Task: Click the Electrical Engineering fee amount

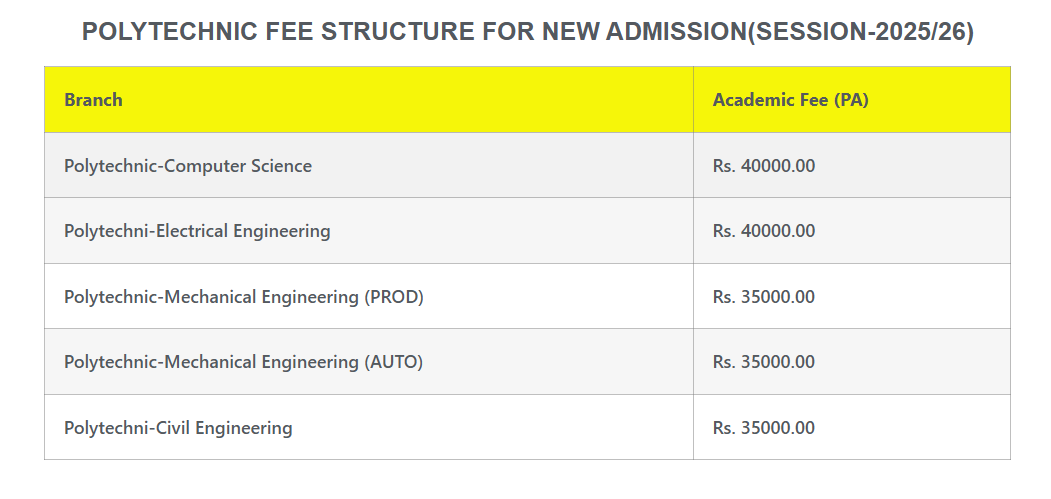Action: [x=764, y=231]
